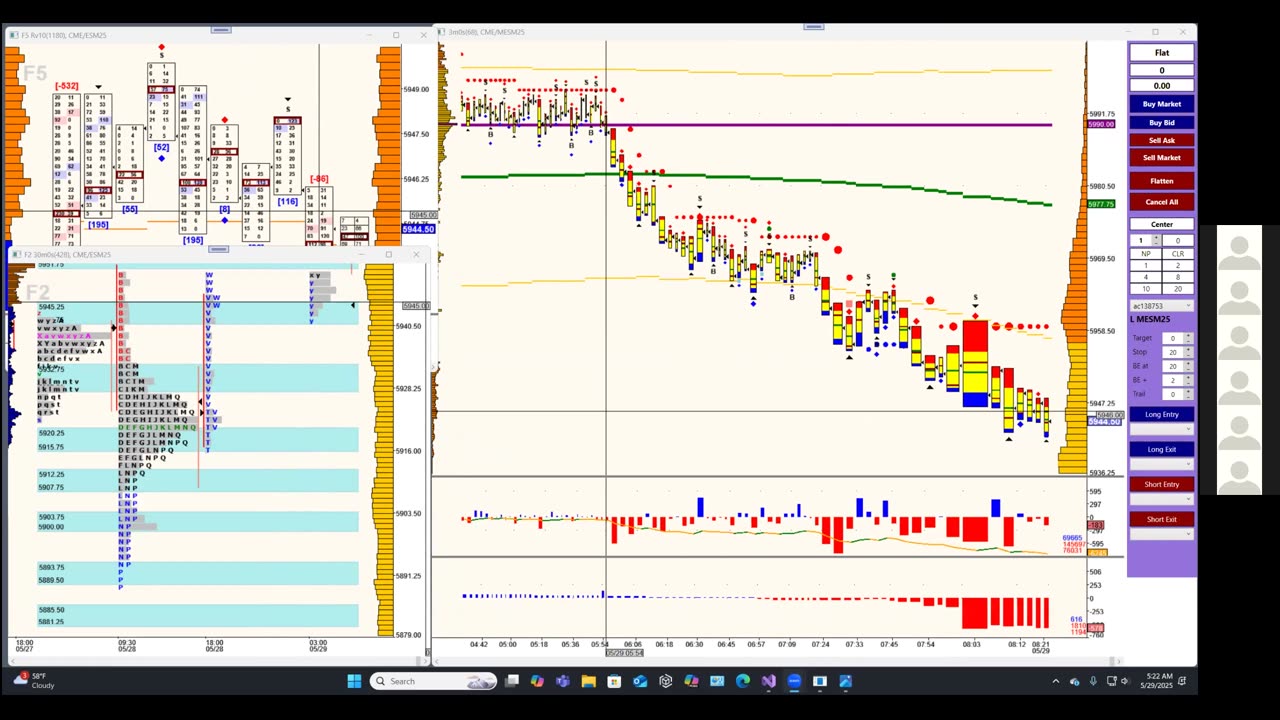The width and height of the screenshot is (1280, 720).
Task: Maximize the F2 30m chart window
Action: pyautogui.click(x=389, y=254)
